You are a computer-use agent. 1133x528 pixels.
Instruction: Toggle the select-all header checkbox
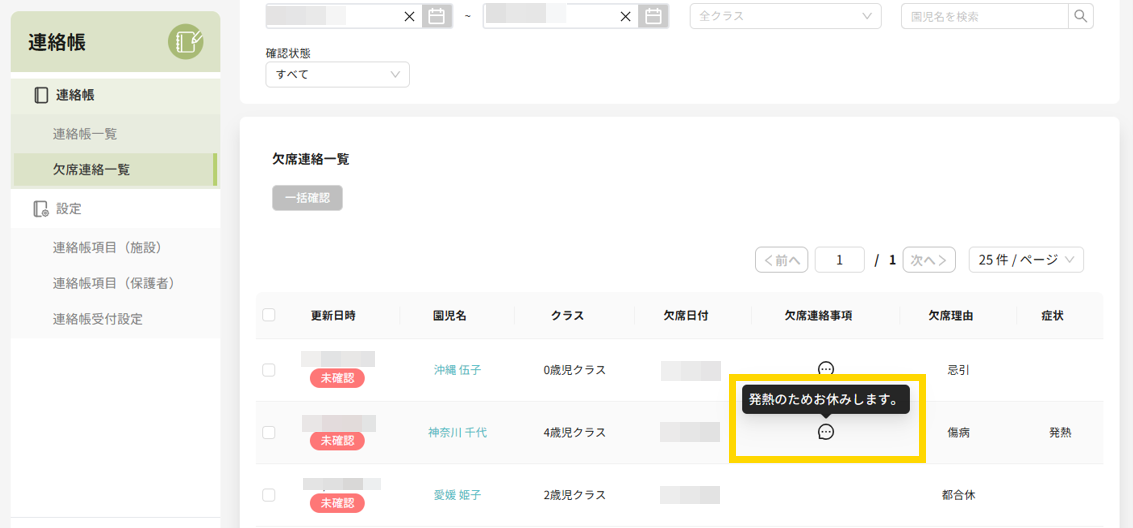click(x=268, y=315)
